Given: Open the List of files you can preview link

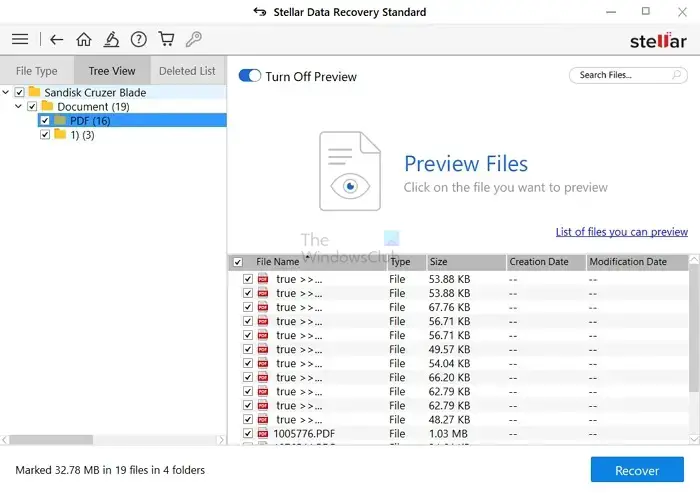Looking at the screenshot, I should pyautogui.click(x=621, y=232).
